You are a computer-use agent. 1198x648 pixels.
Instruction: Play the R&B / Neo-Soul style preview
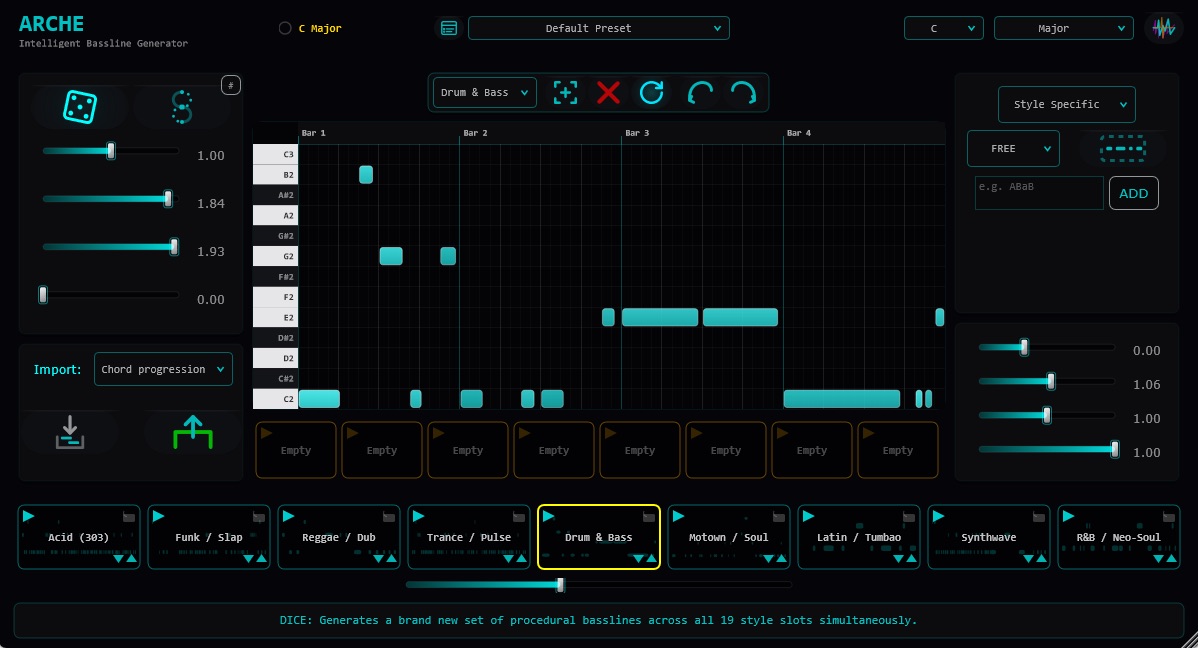tap(1068, 516)
